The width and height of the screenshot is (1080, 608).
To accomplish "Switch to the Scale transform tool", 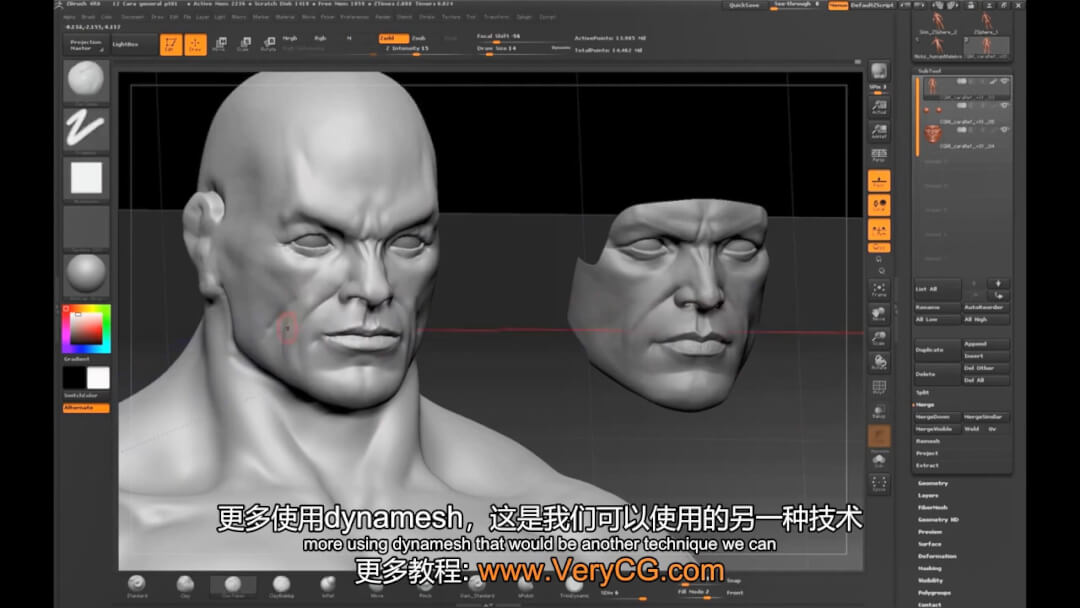I will tap(244, 45).
